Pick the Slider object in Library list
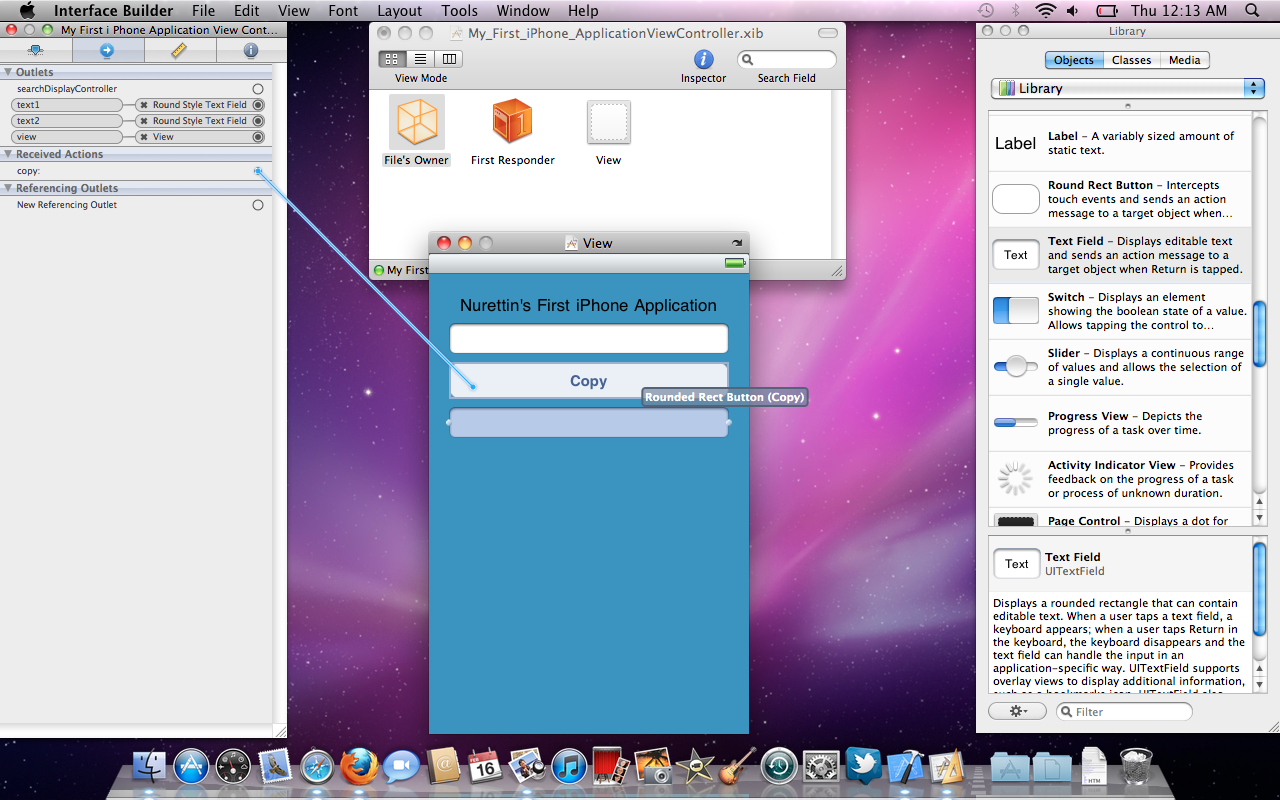This screenshot has height=800, width=1280. pos(1120,367)
